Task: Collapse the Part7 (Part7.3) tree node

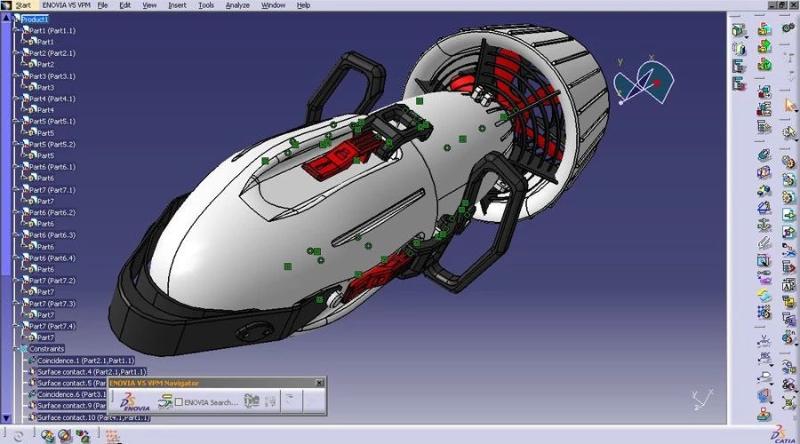Action: click(15, 304)
